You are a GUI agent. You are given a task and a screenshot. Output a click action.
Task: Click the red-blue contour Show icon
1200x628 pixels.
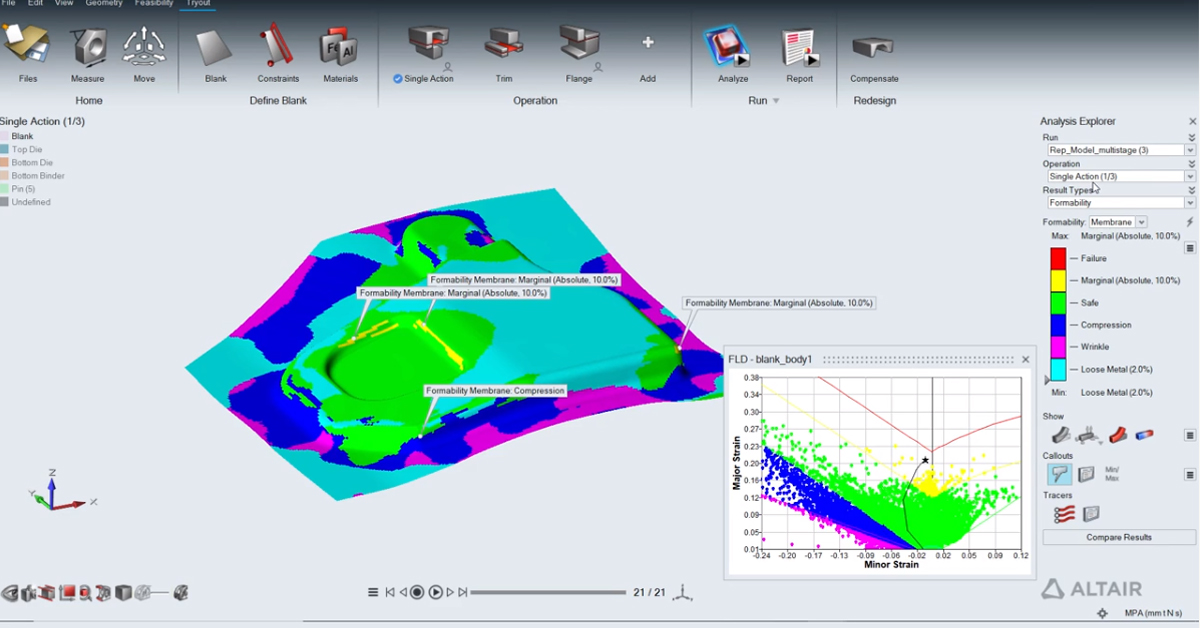(x=1145, y=435)
